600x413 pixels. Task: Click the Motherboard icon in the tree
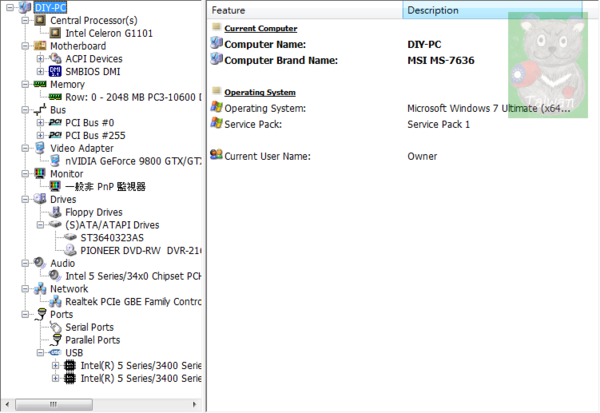click(x=40, y=46)
